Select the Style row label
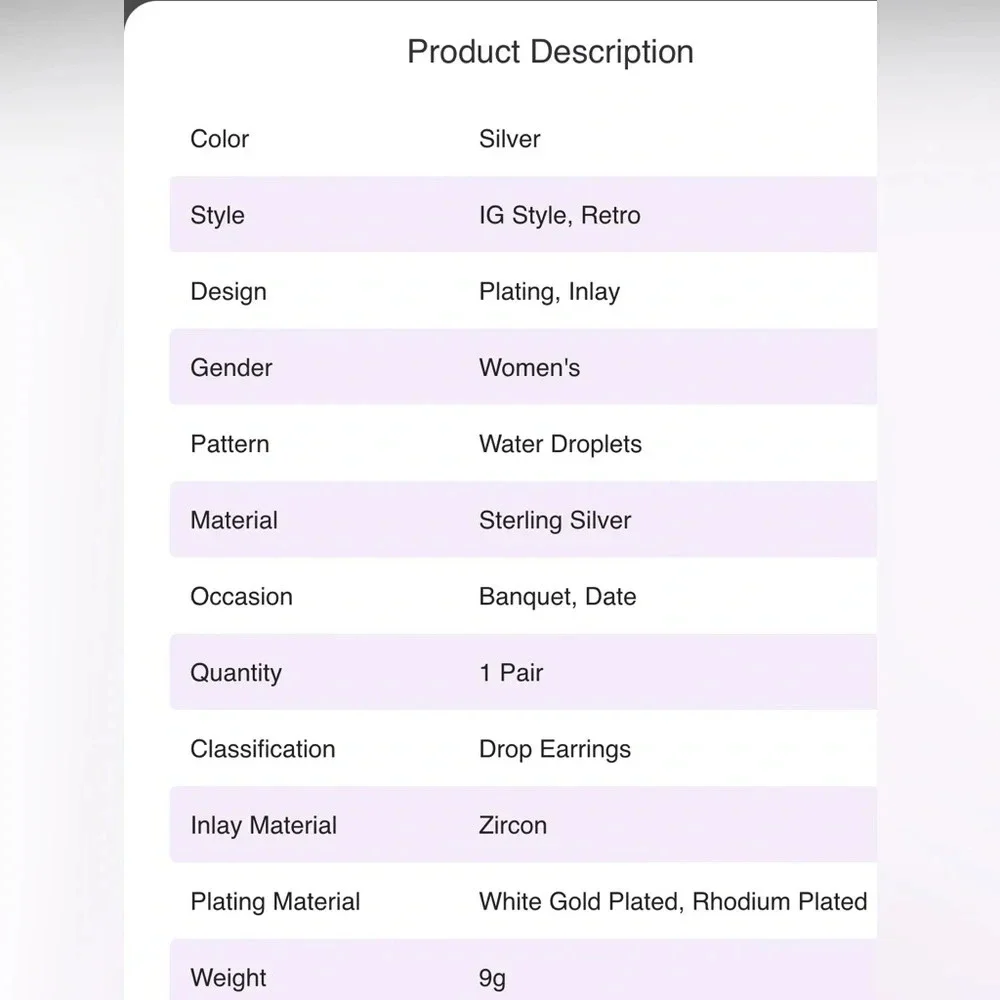 tap(217, 216)
